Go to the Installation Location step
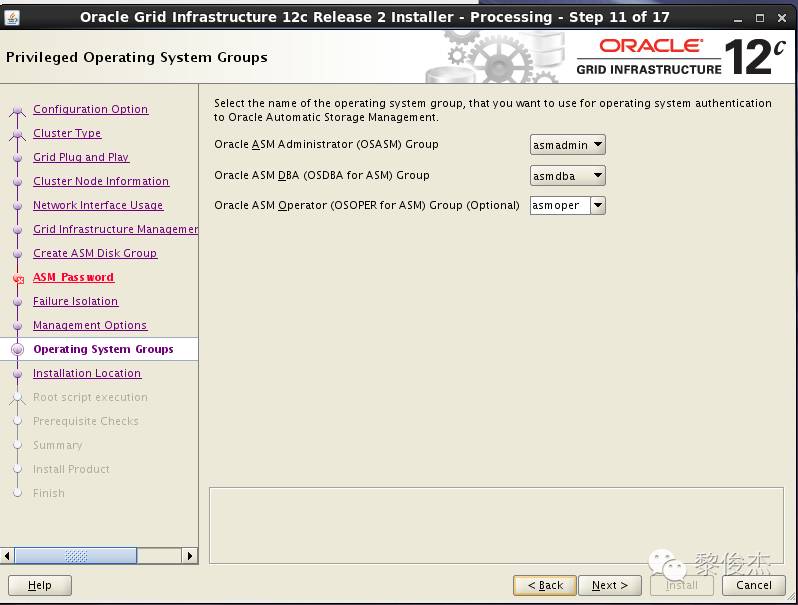Screen dimensions: 798x605 (87, 373)
